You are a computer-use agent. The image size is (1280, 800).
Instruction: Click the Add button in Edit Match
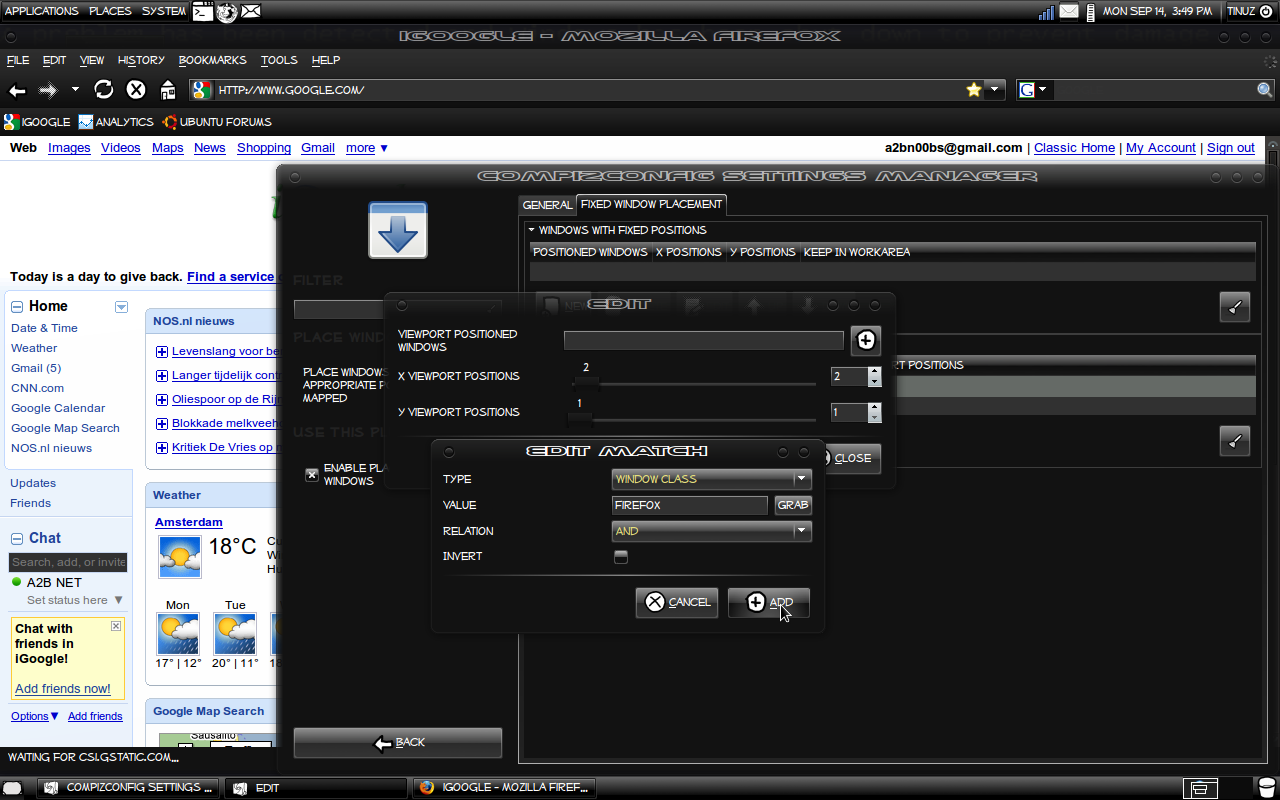pos(769,602)
